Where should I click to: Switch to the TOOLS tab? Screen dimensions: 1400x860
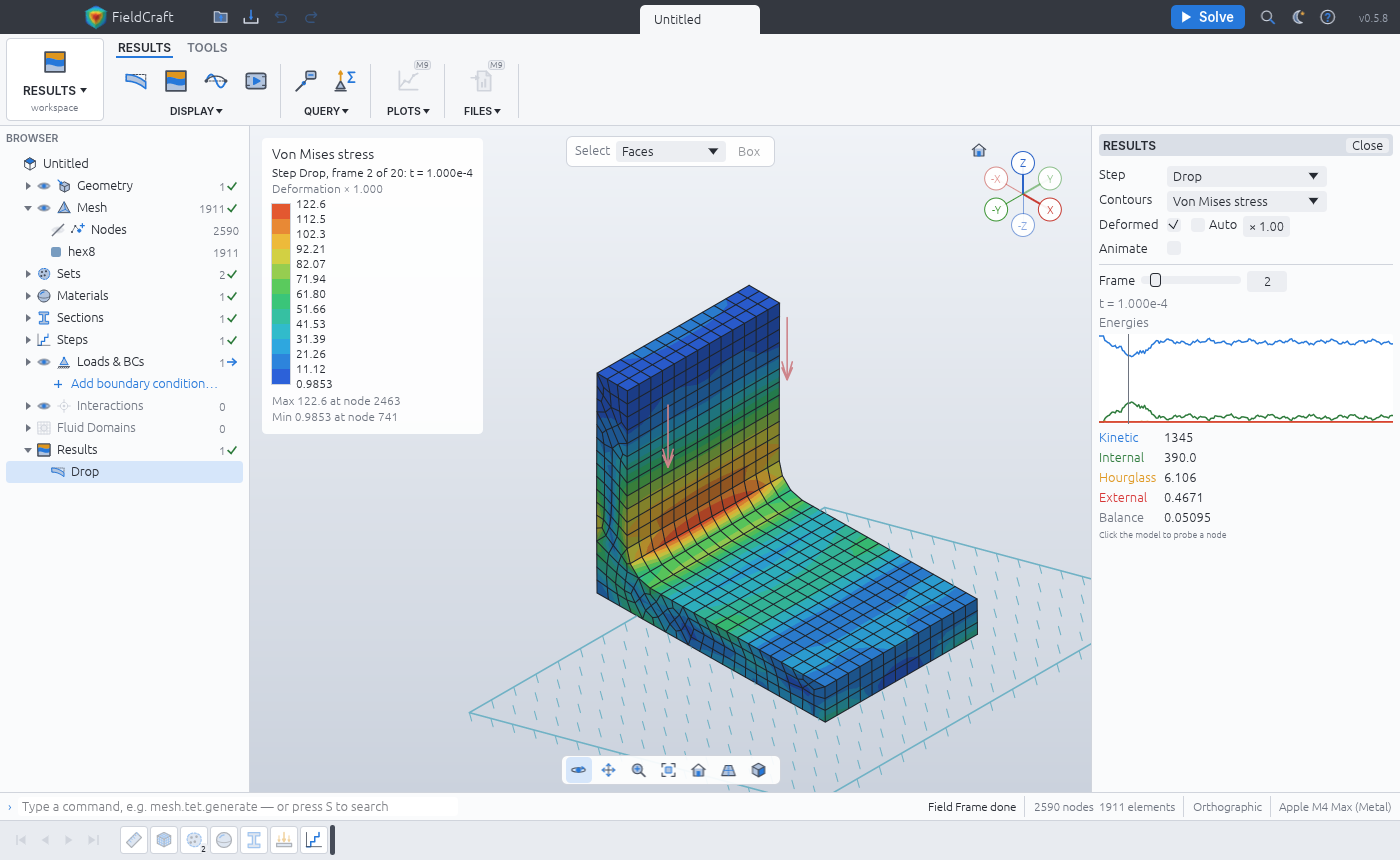click(x=207, y=48)
